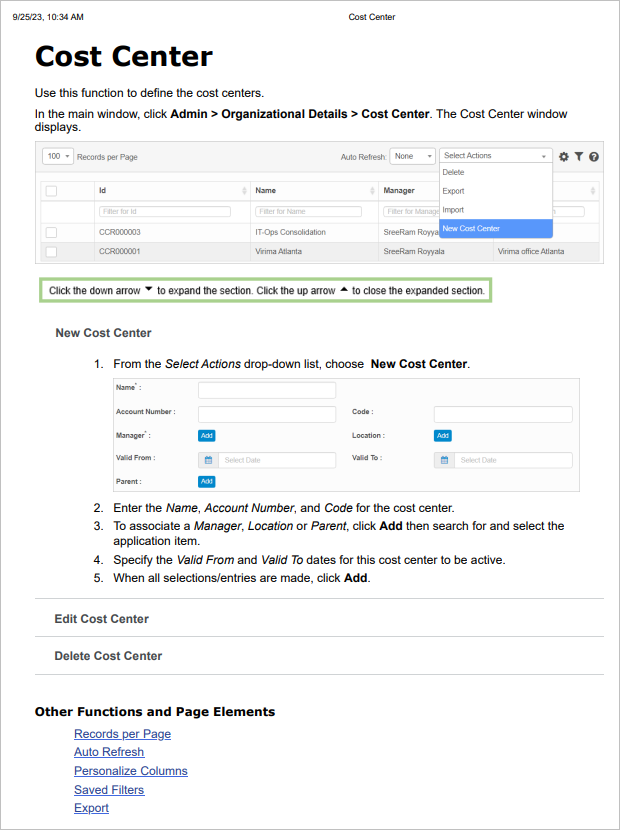Open the help question mark icon
620x830 pixels.
[x=594, y=157]
